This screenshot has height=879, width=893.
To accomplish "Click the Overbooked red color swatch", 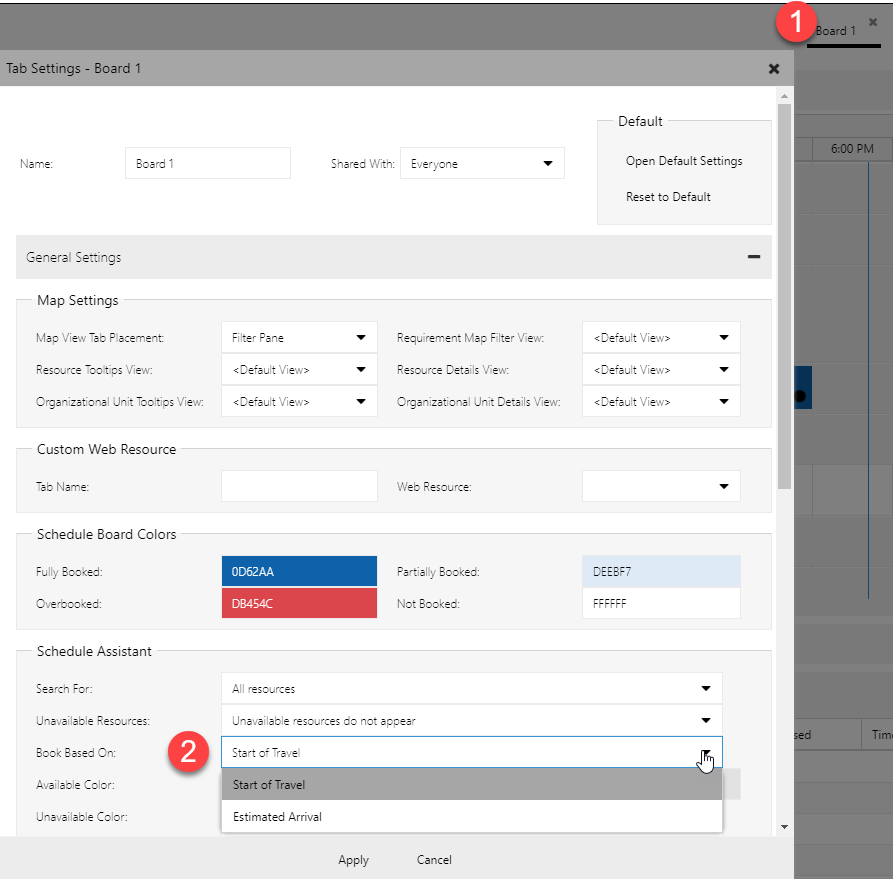I will tap(299, 604).
